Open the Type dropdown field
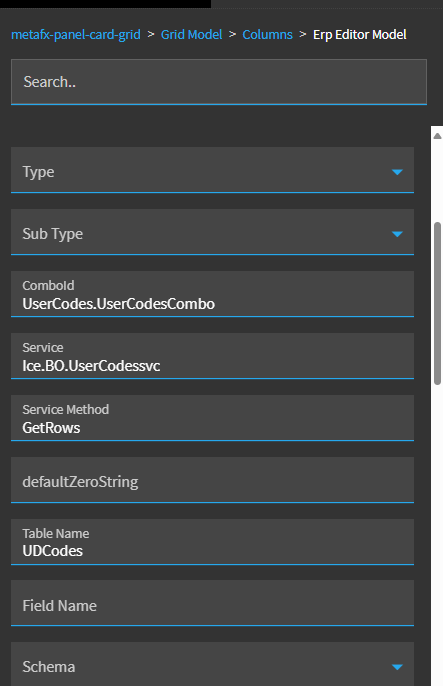Screen dimensions: 443x686 tap(213, 170)
